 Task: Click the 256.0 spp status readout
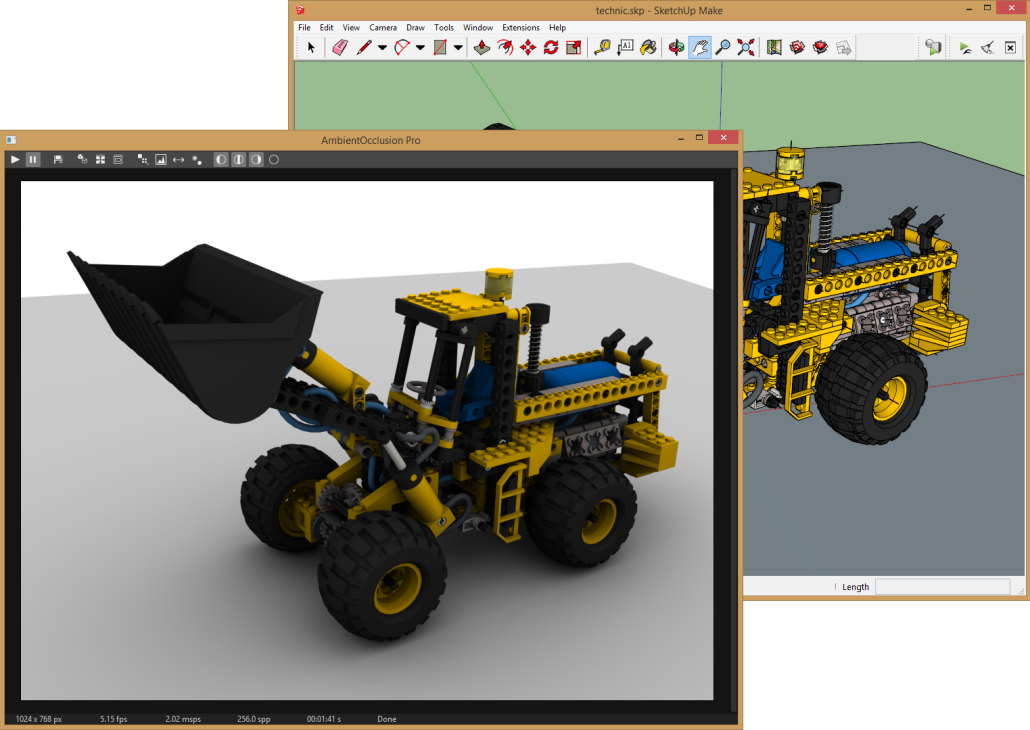point(254,719)
